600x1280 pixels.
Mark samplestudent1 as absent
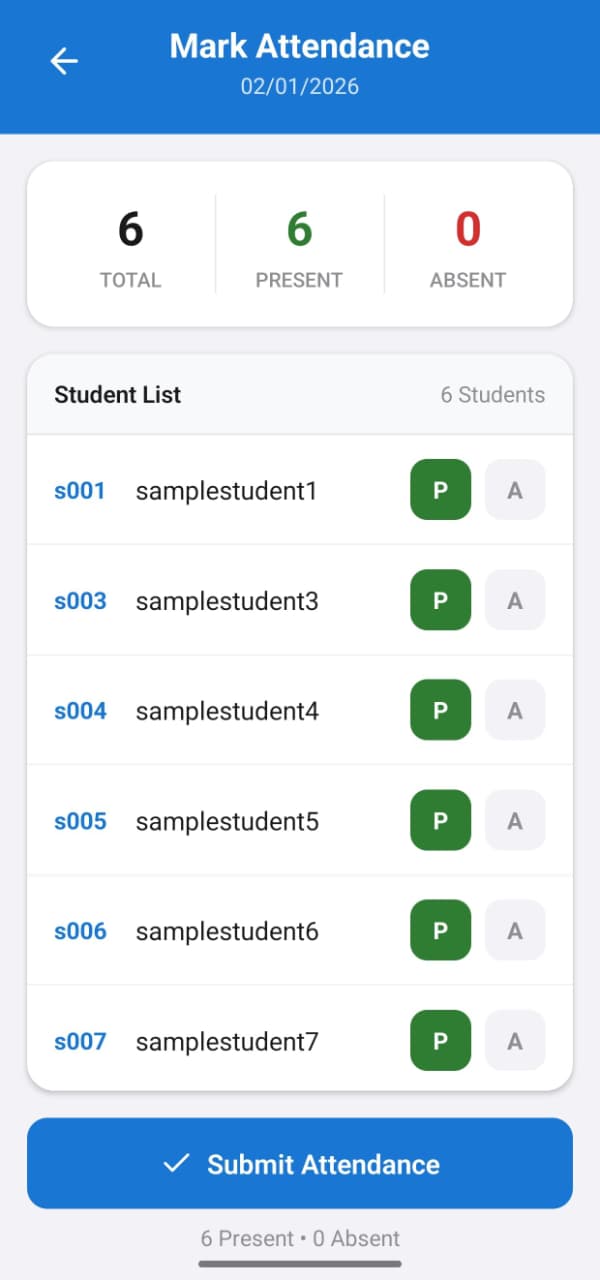(515, 490)
